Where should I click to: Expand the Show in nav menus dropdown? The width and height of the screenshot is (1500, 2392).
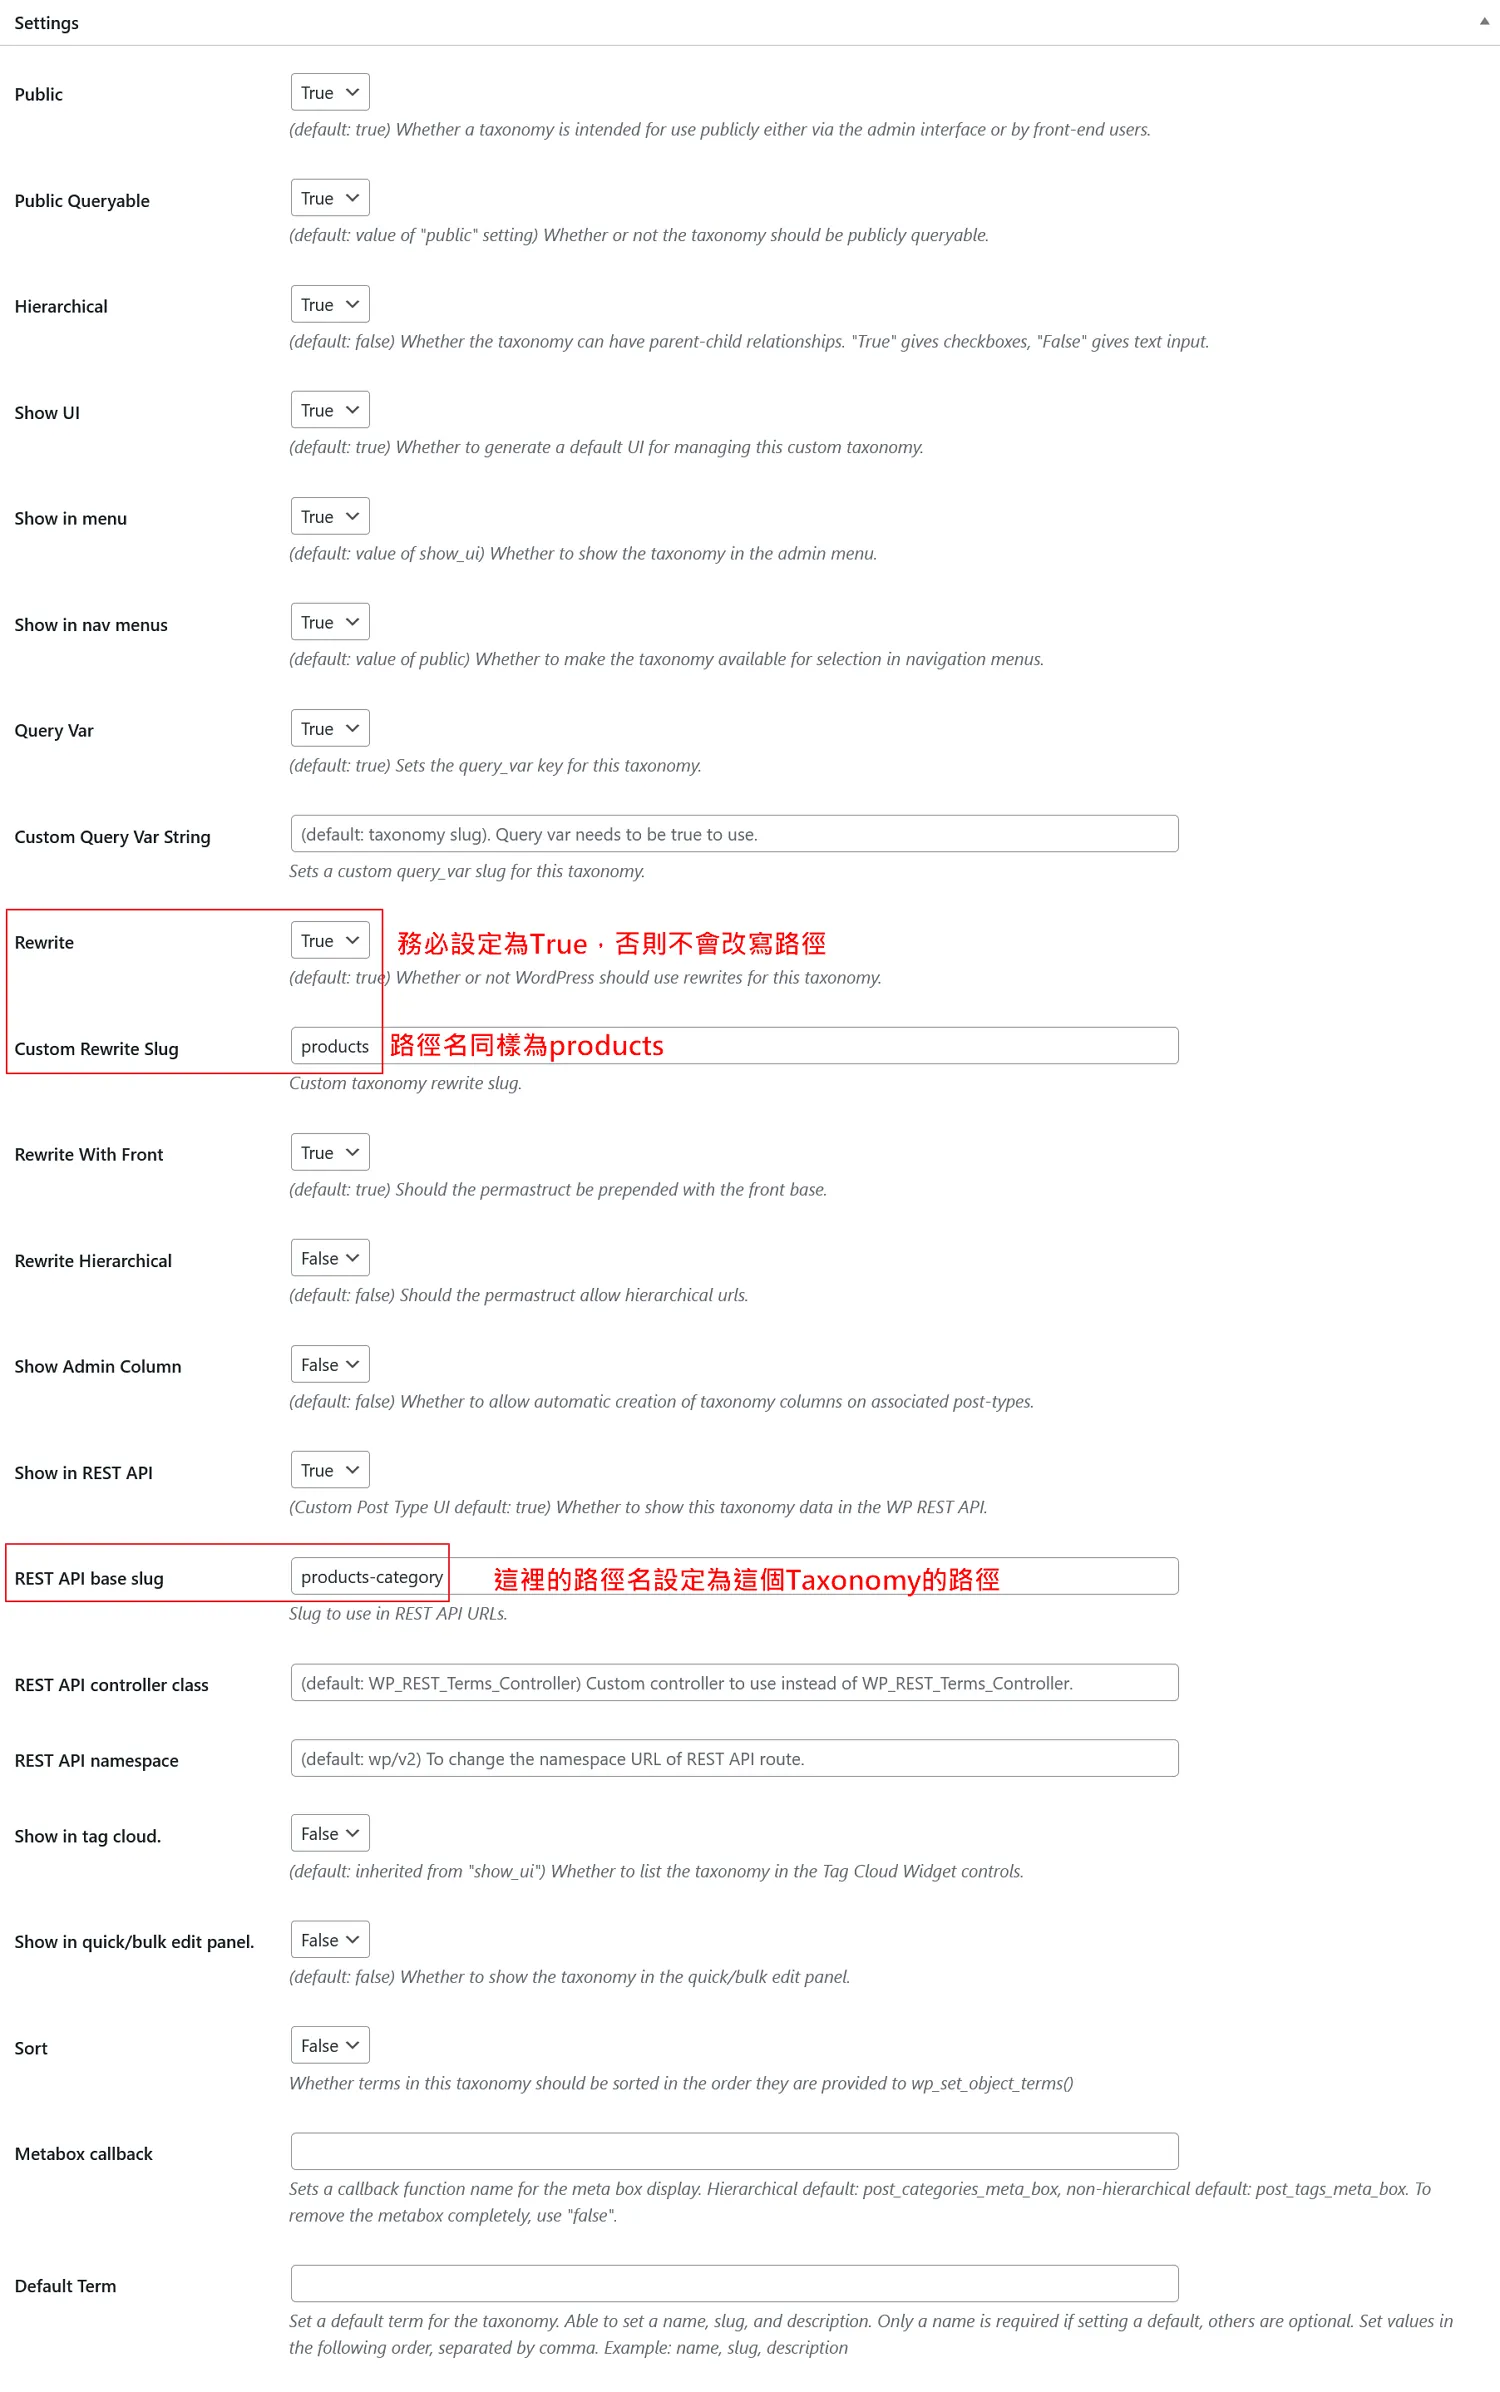[329, 623]
